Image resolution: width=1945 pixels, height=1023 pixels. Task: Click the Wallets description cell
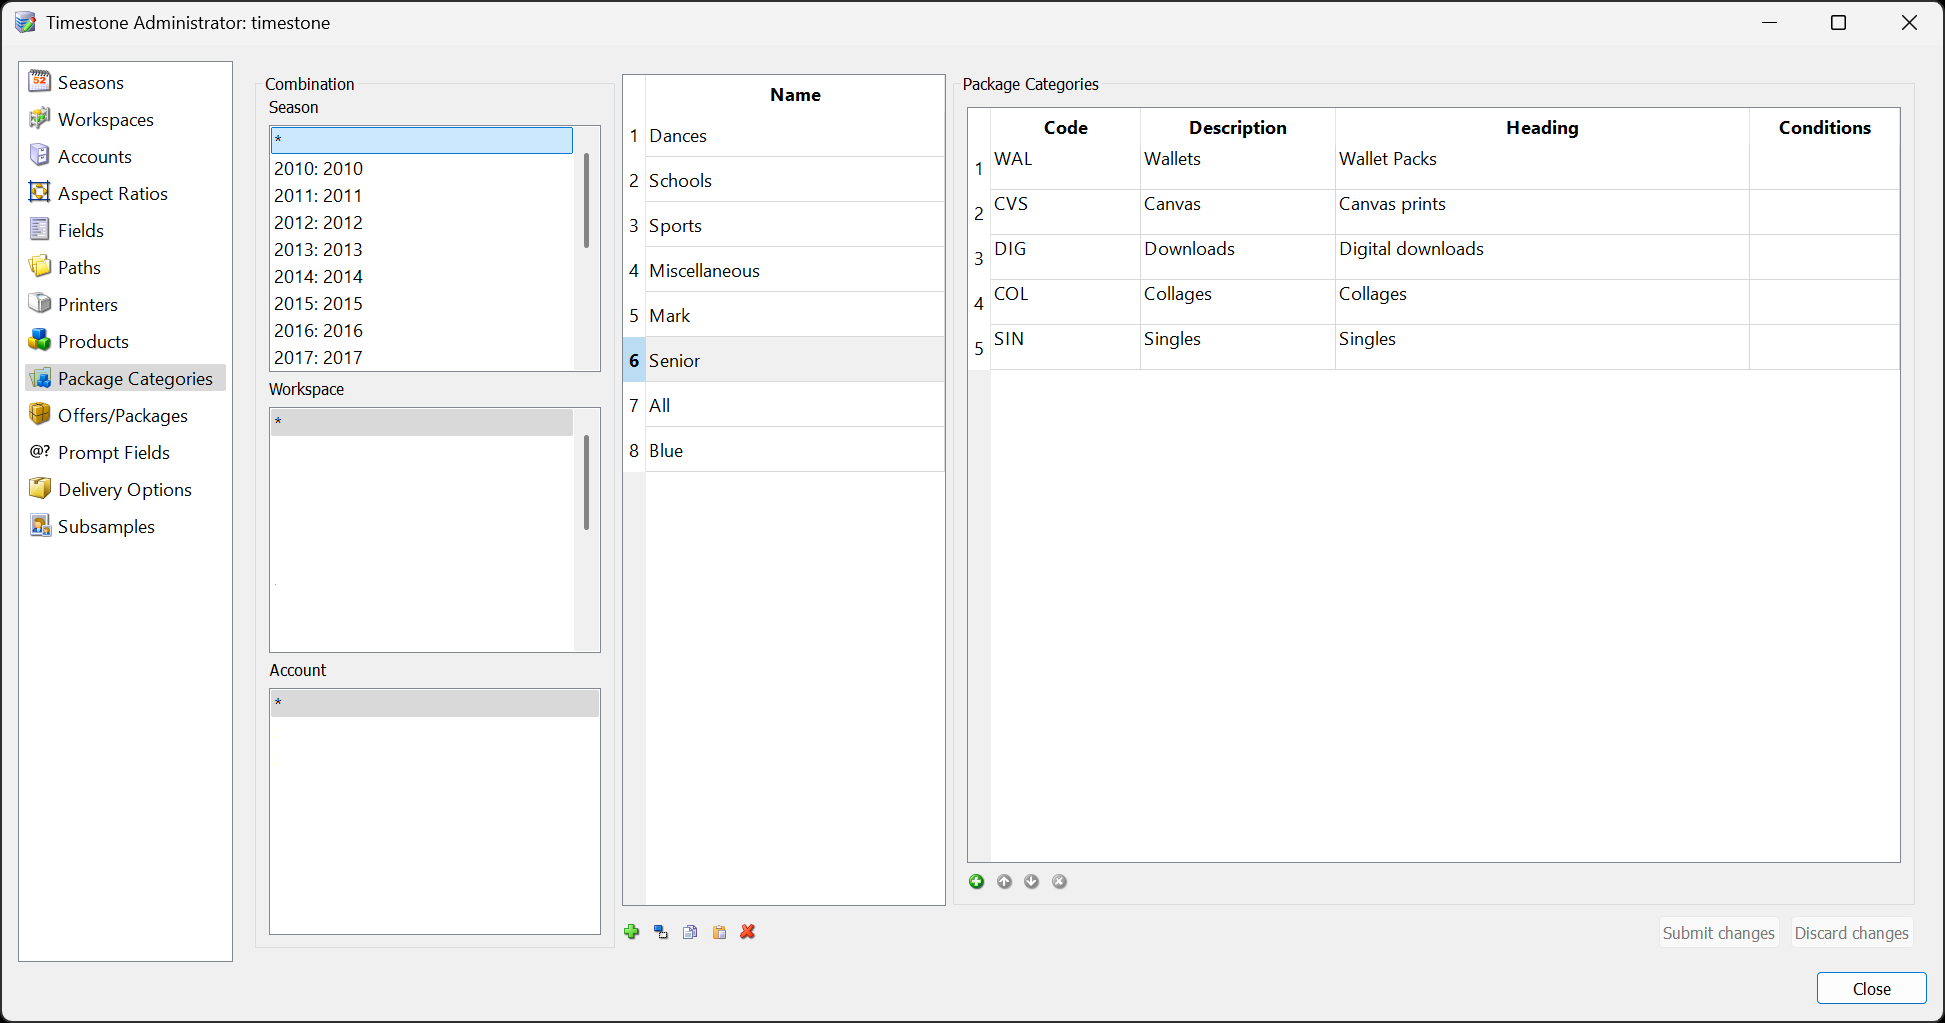pos(1238,167)
